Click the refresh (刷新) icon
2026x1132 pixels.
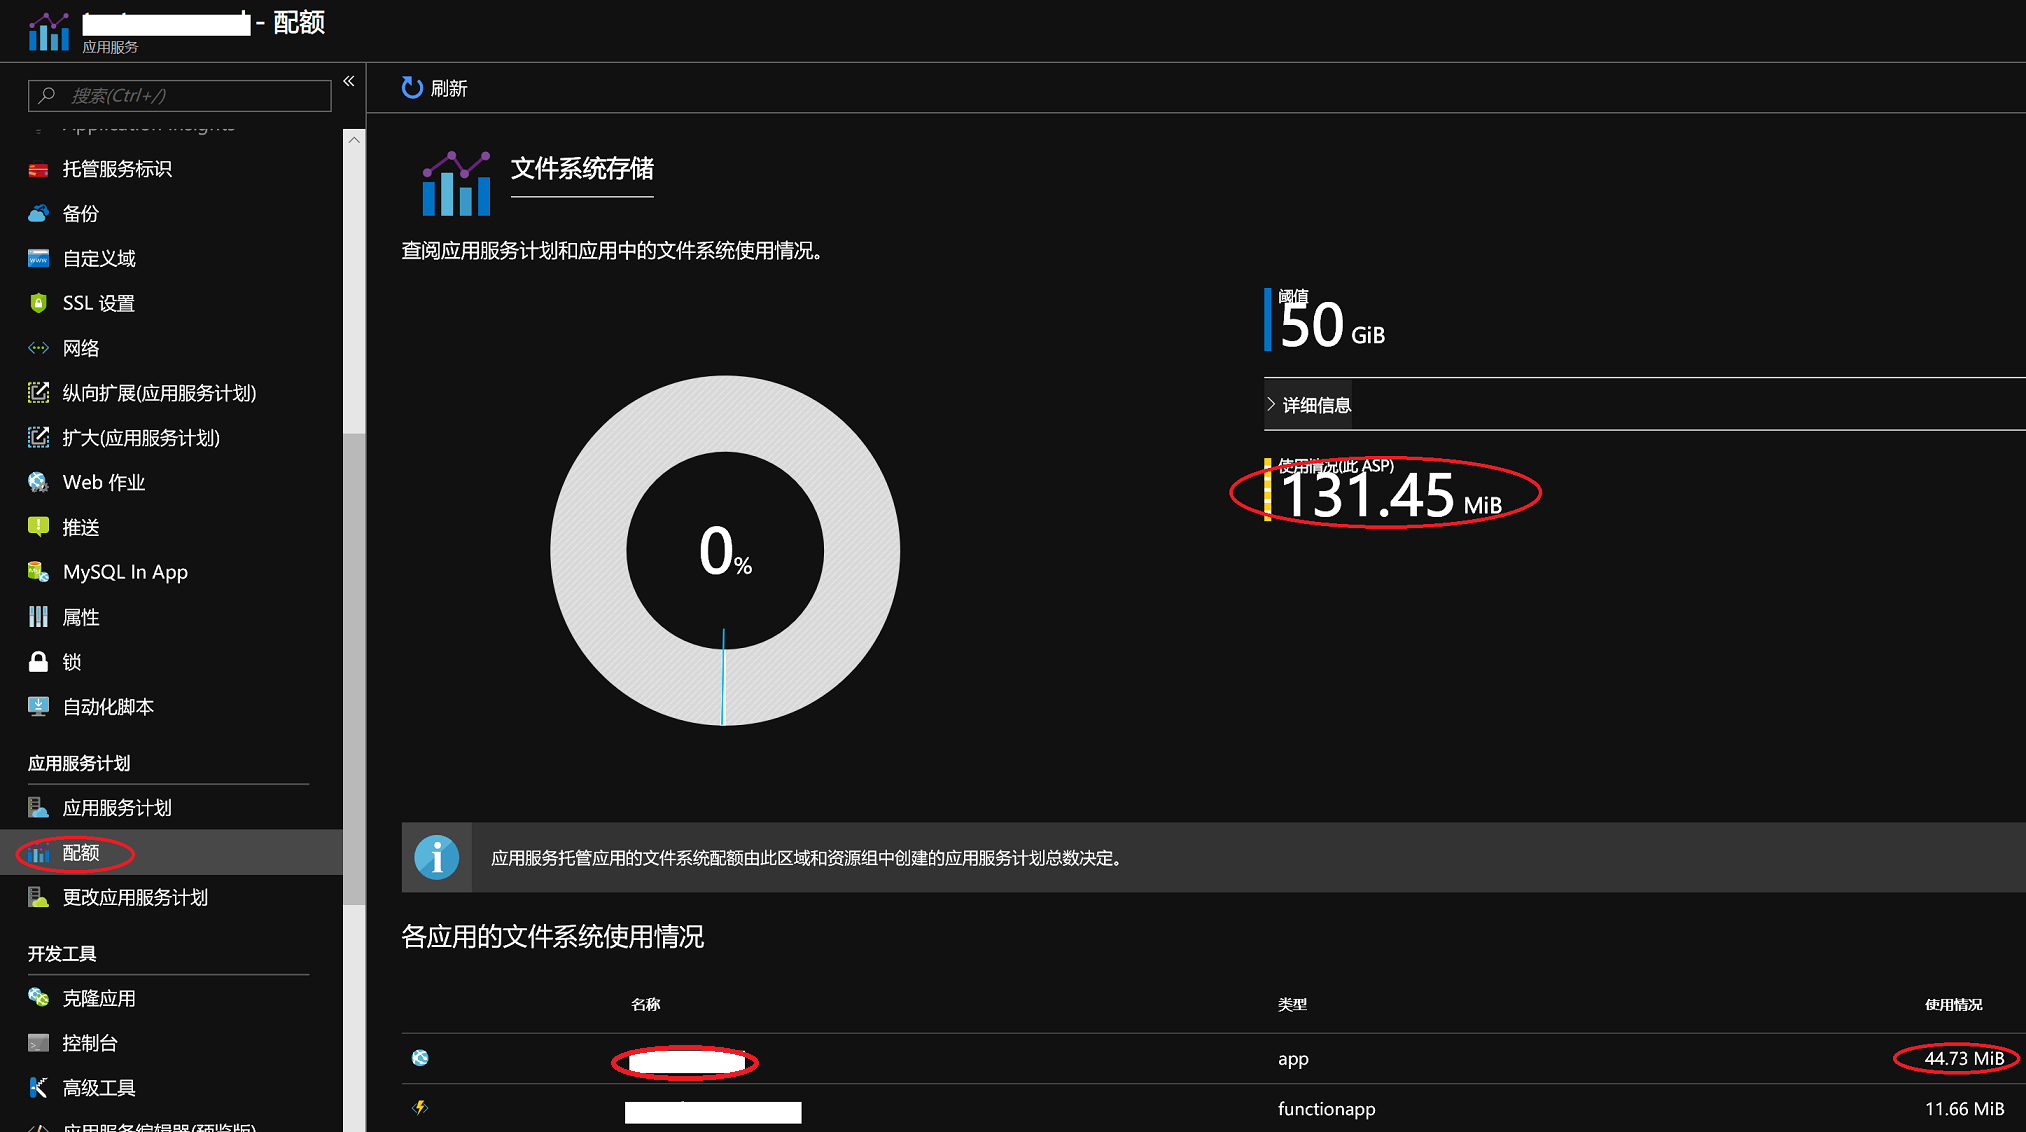411,88
